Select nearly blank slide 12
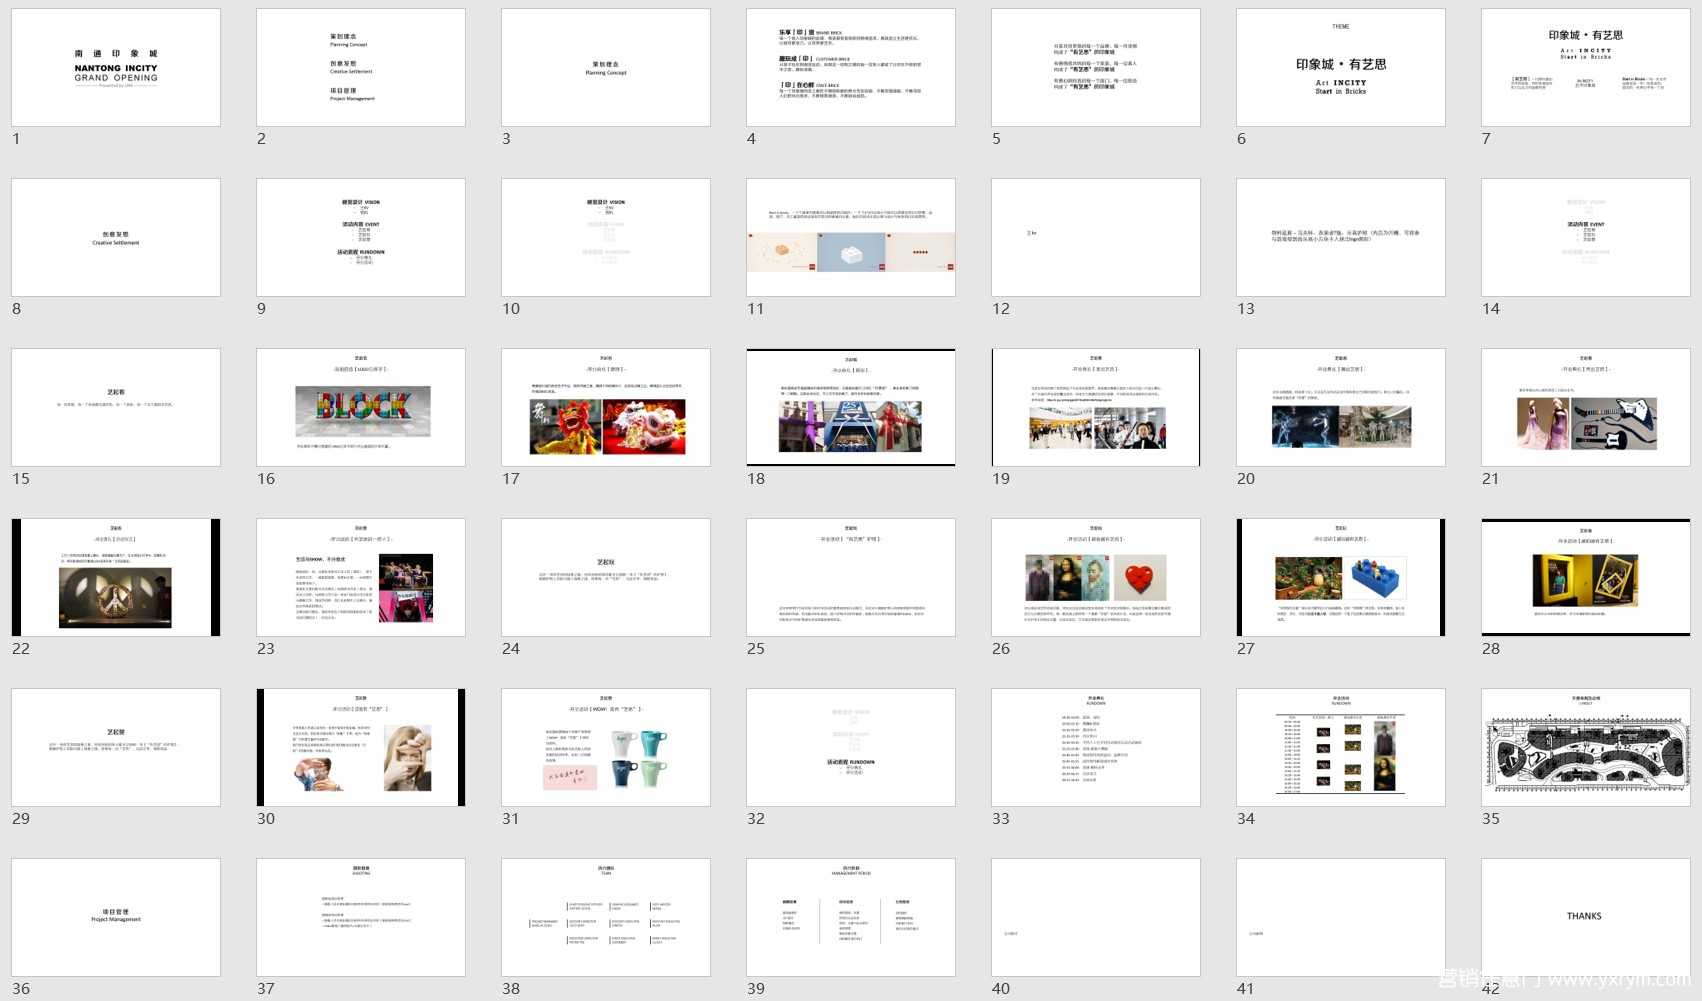This screenshot has width=1702, height=1001. [x=1096, y=238]
